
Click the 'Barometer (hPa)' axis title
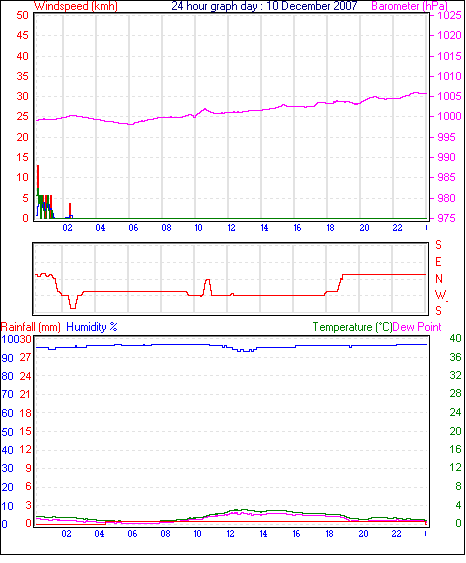(410, 6)
